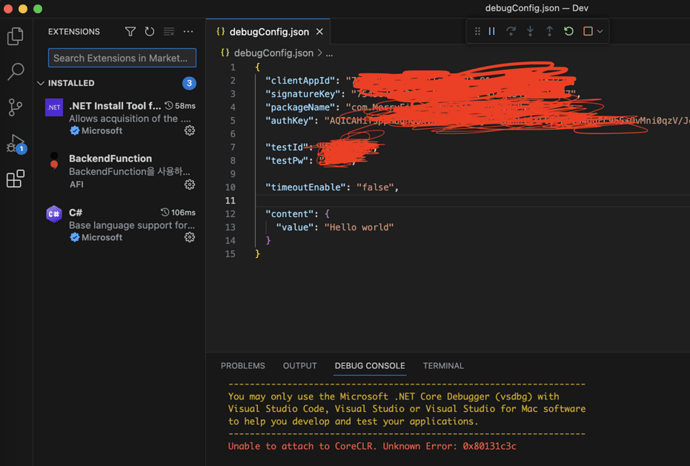Restart the debug session
690x466 pixels.
point(569,31)
